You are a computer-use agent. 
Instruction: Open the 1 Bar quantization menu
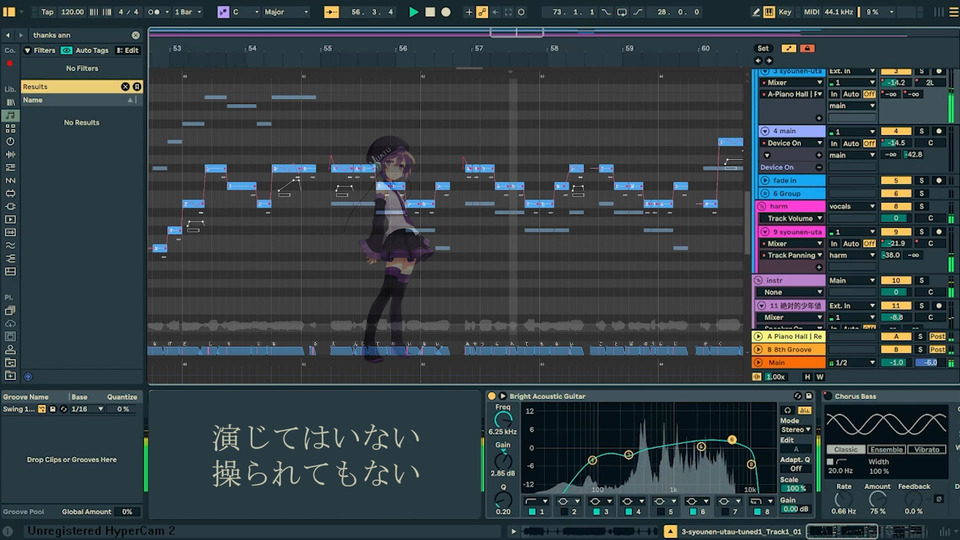pyautogui.click(x=187, y=12)
